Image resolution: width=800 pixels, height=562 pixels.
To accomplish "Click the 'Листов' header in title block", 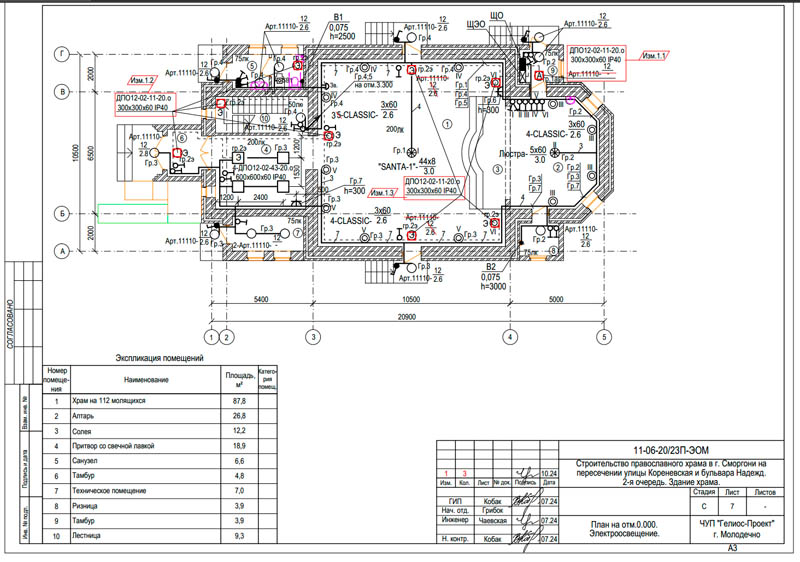I will 765,492.
